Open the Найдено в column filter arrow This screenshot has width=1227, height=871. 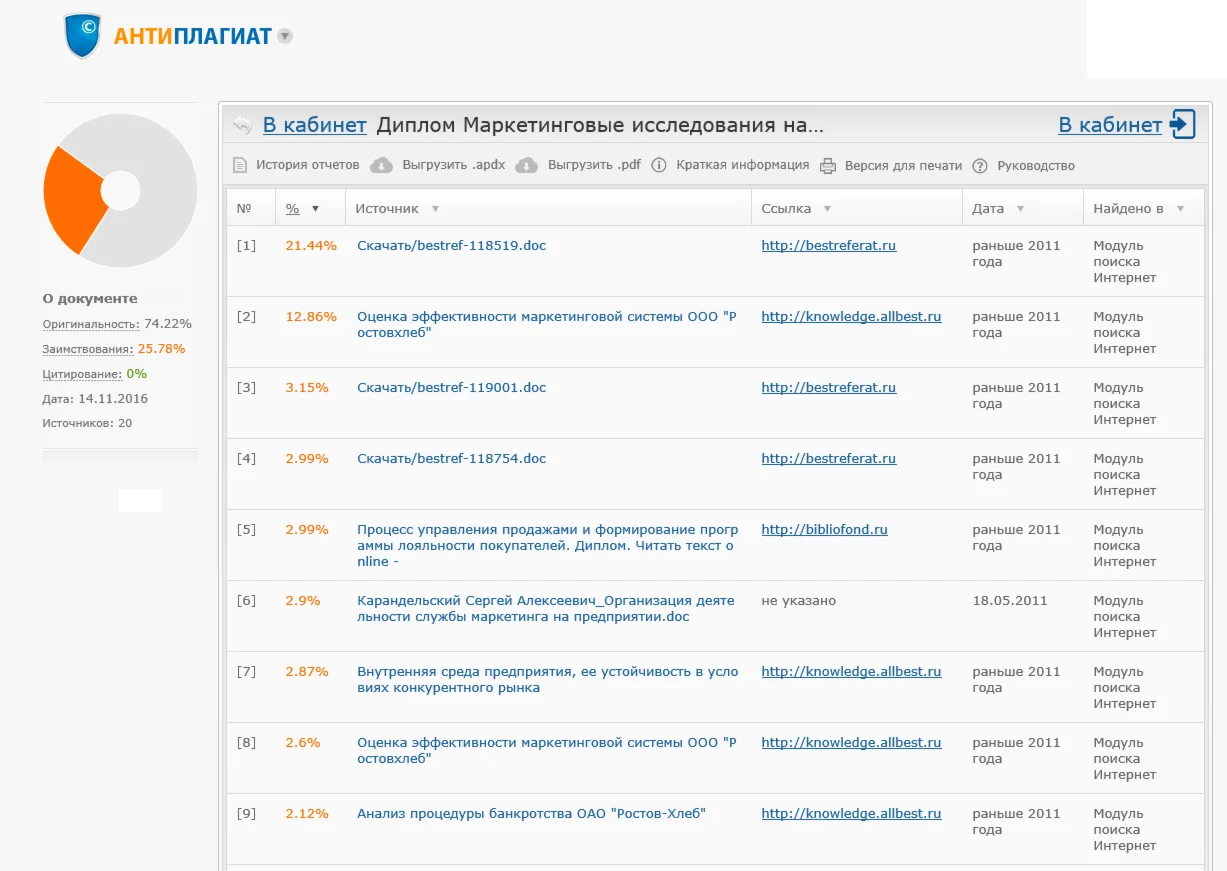[x=1180, y=209]
